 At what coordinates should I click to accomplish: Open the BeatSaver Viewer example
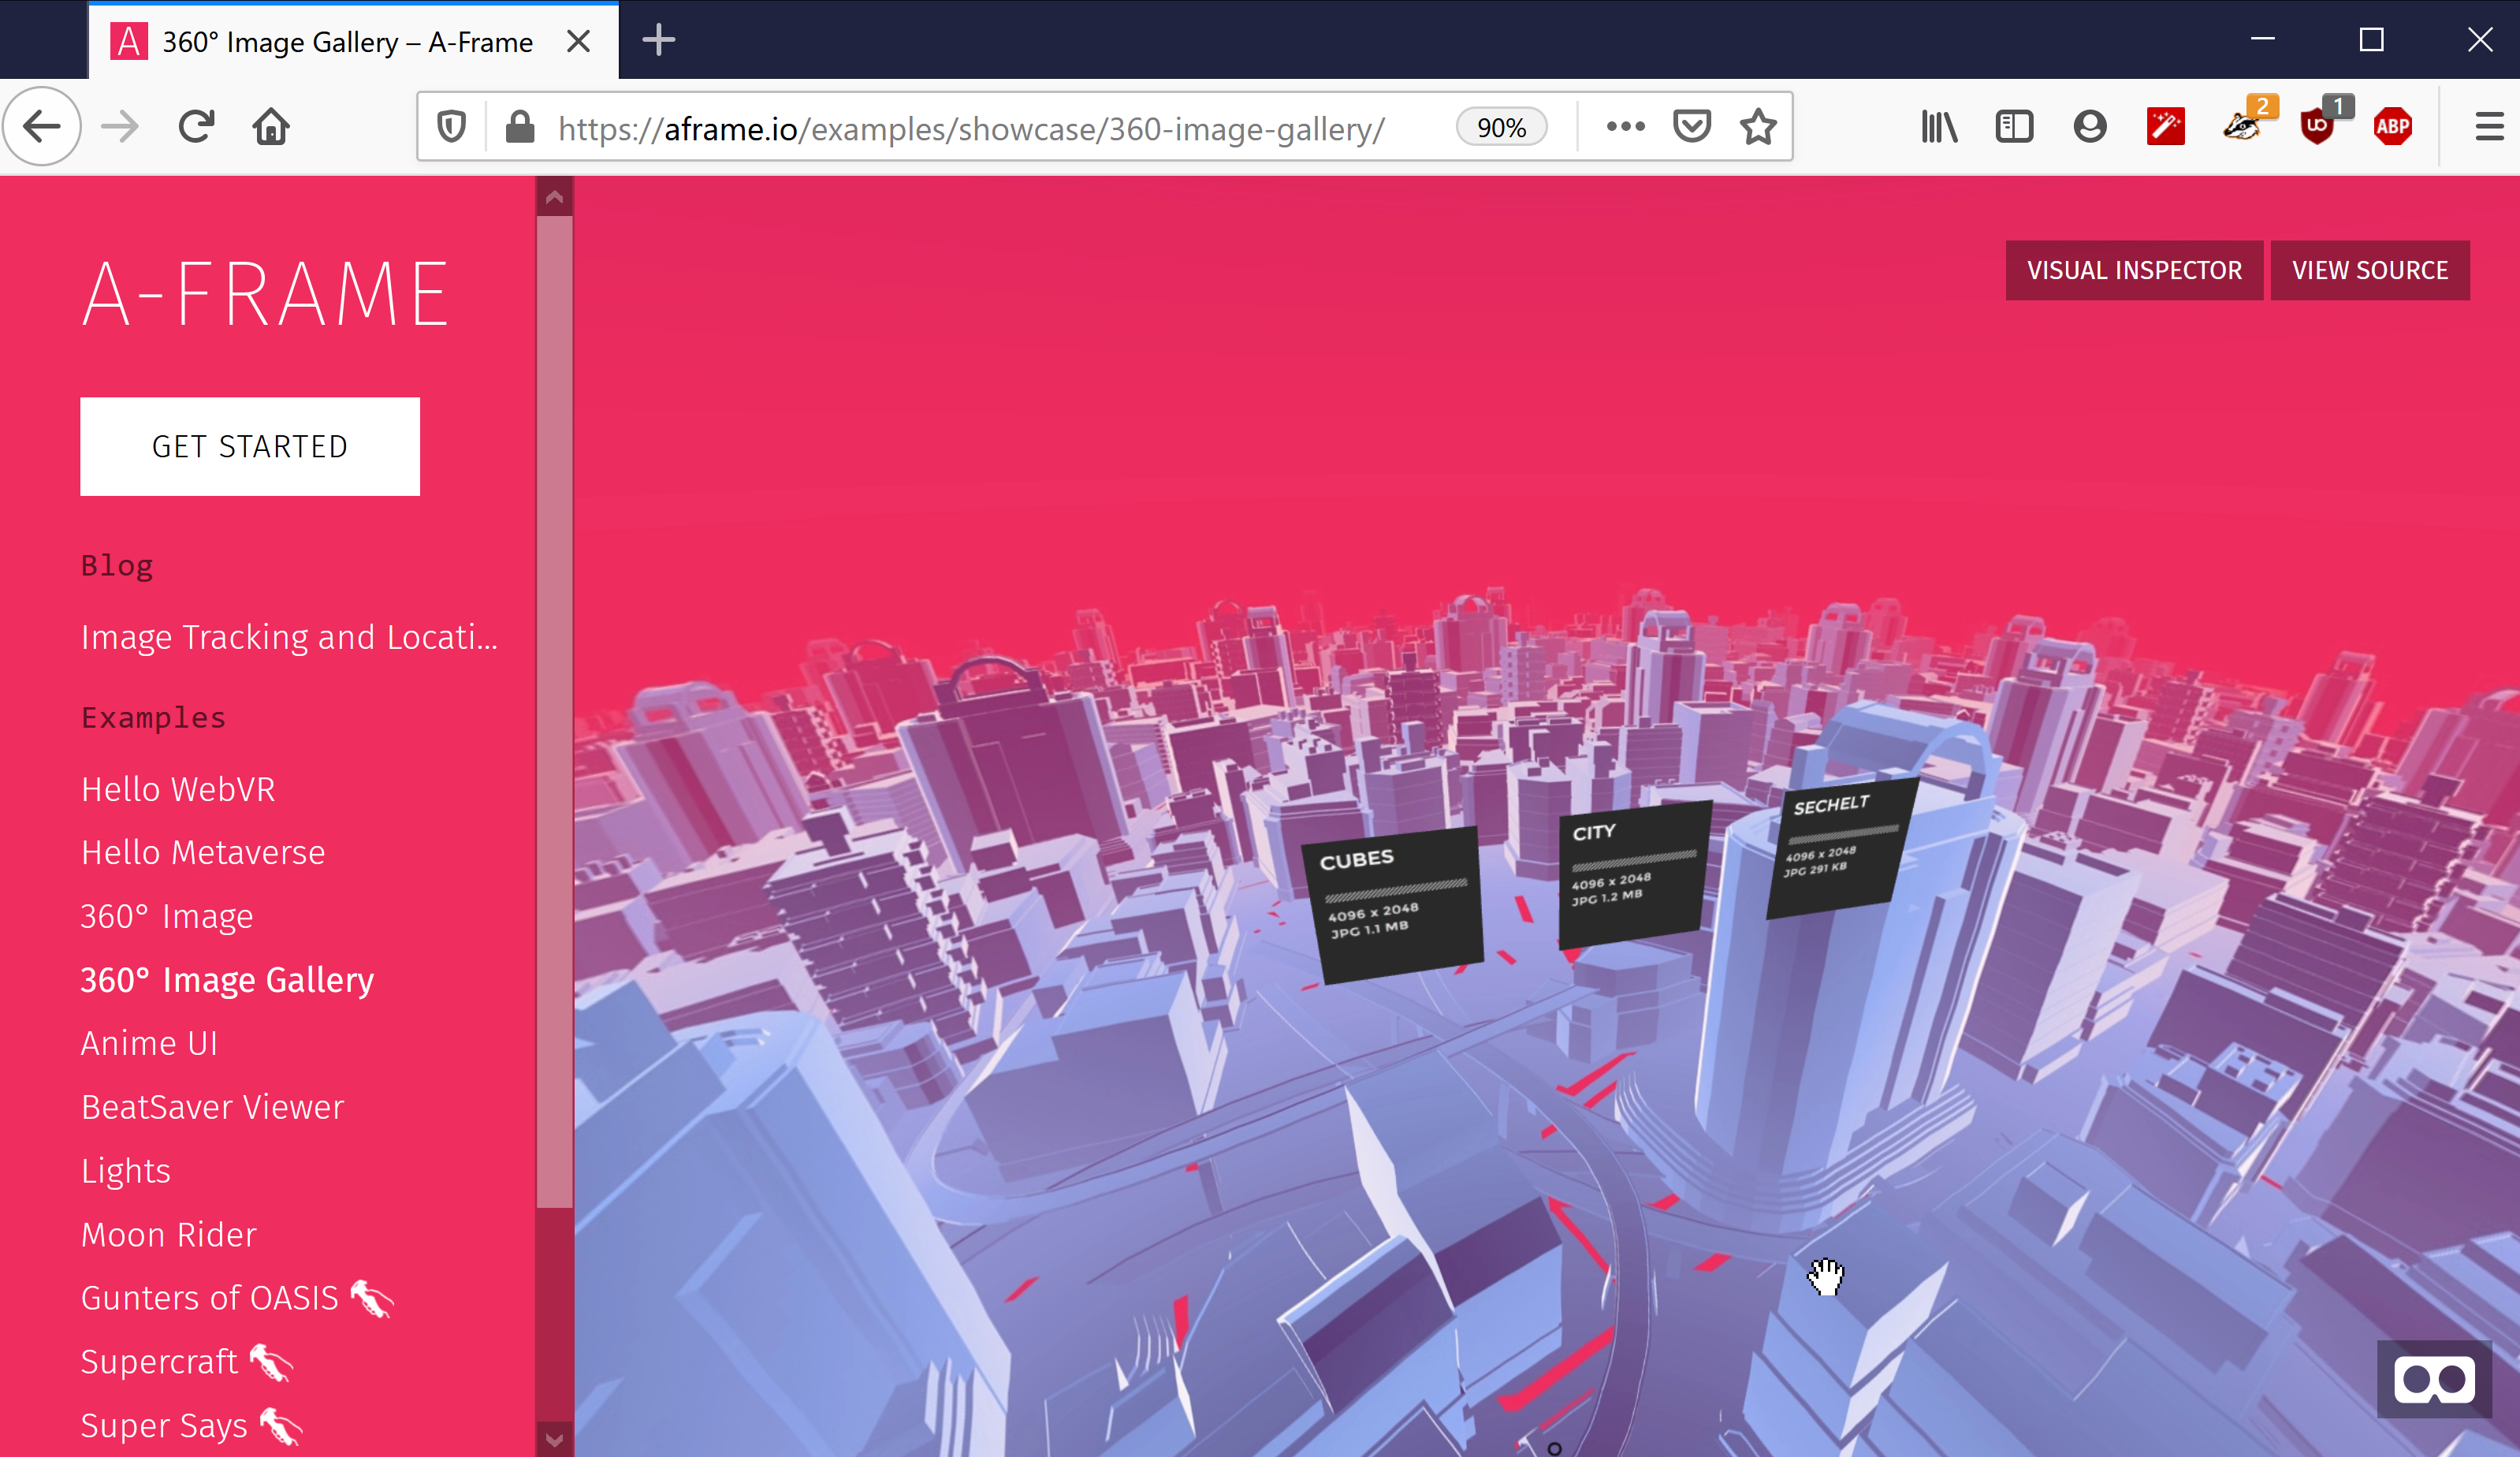[212, 1107]
